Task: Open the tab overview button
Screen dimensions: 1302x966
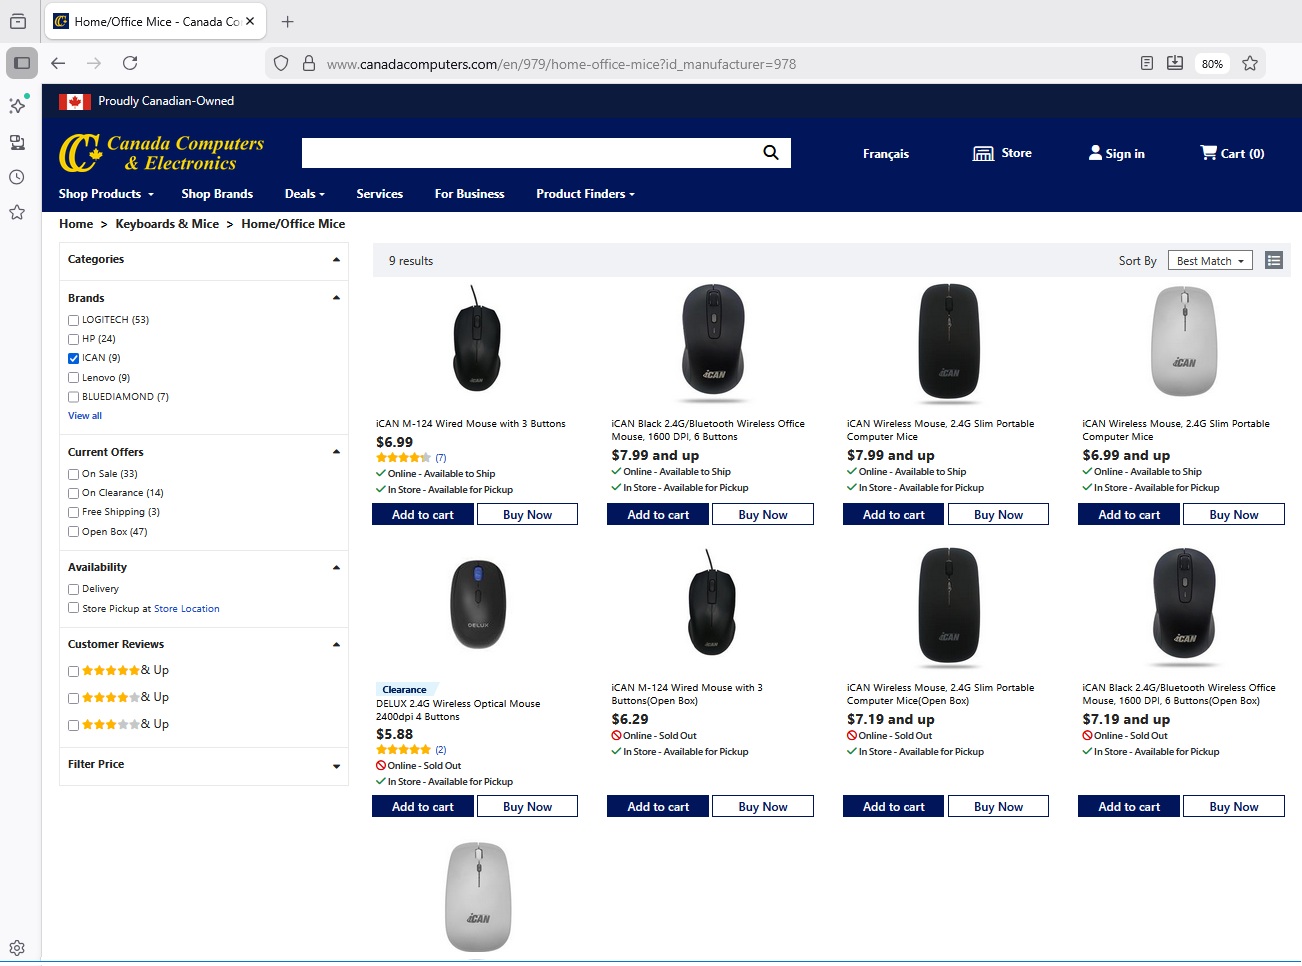Action: click(17, 21)
